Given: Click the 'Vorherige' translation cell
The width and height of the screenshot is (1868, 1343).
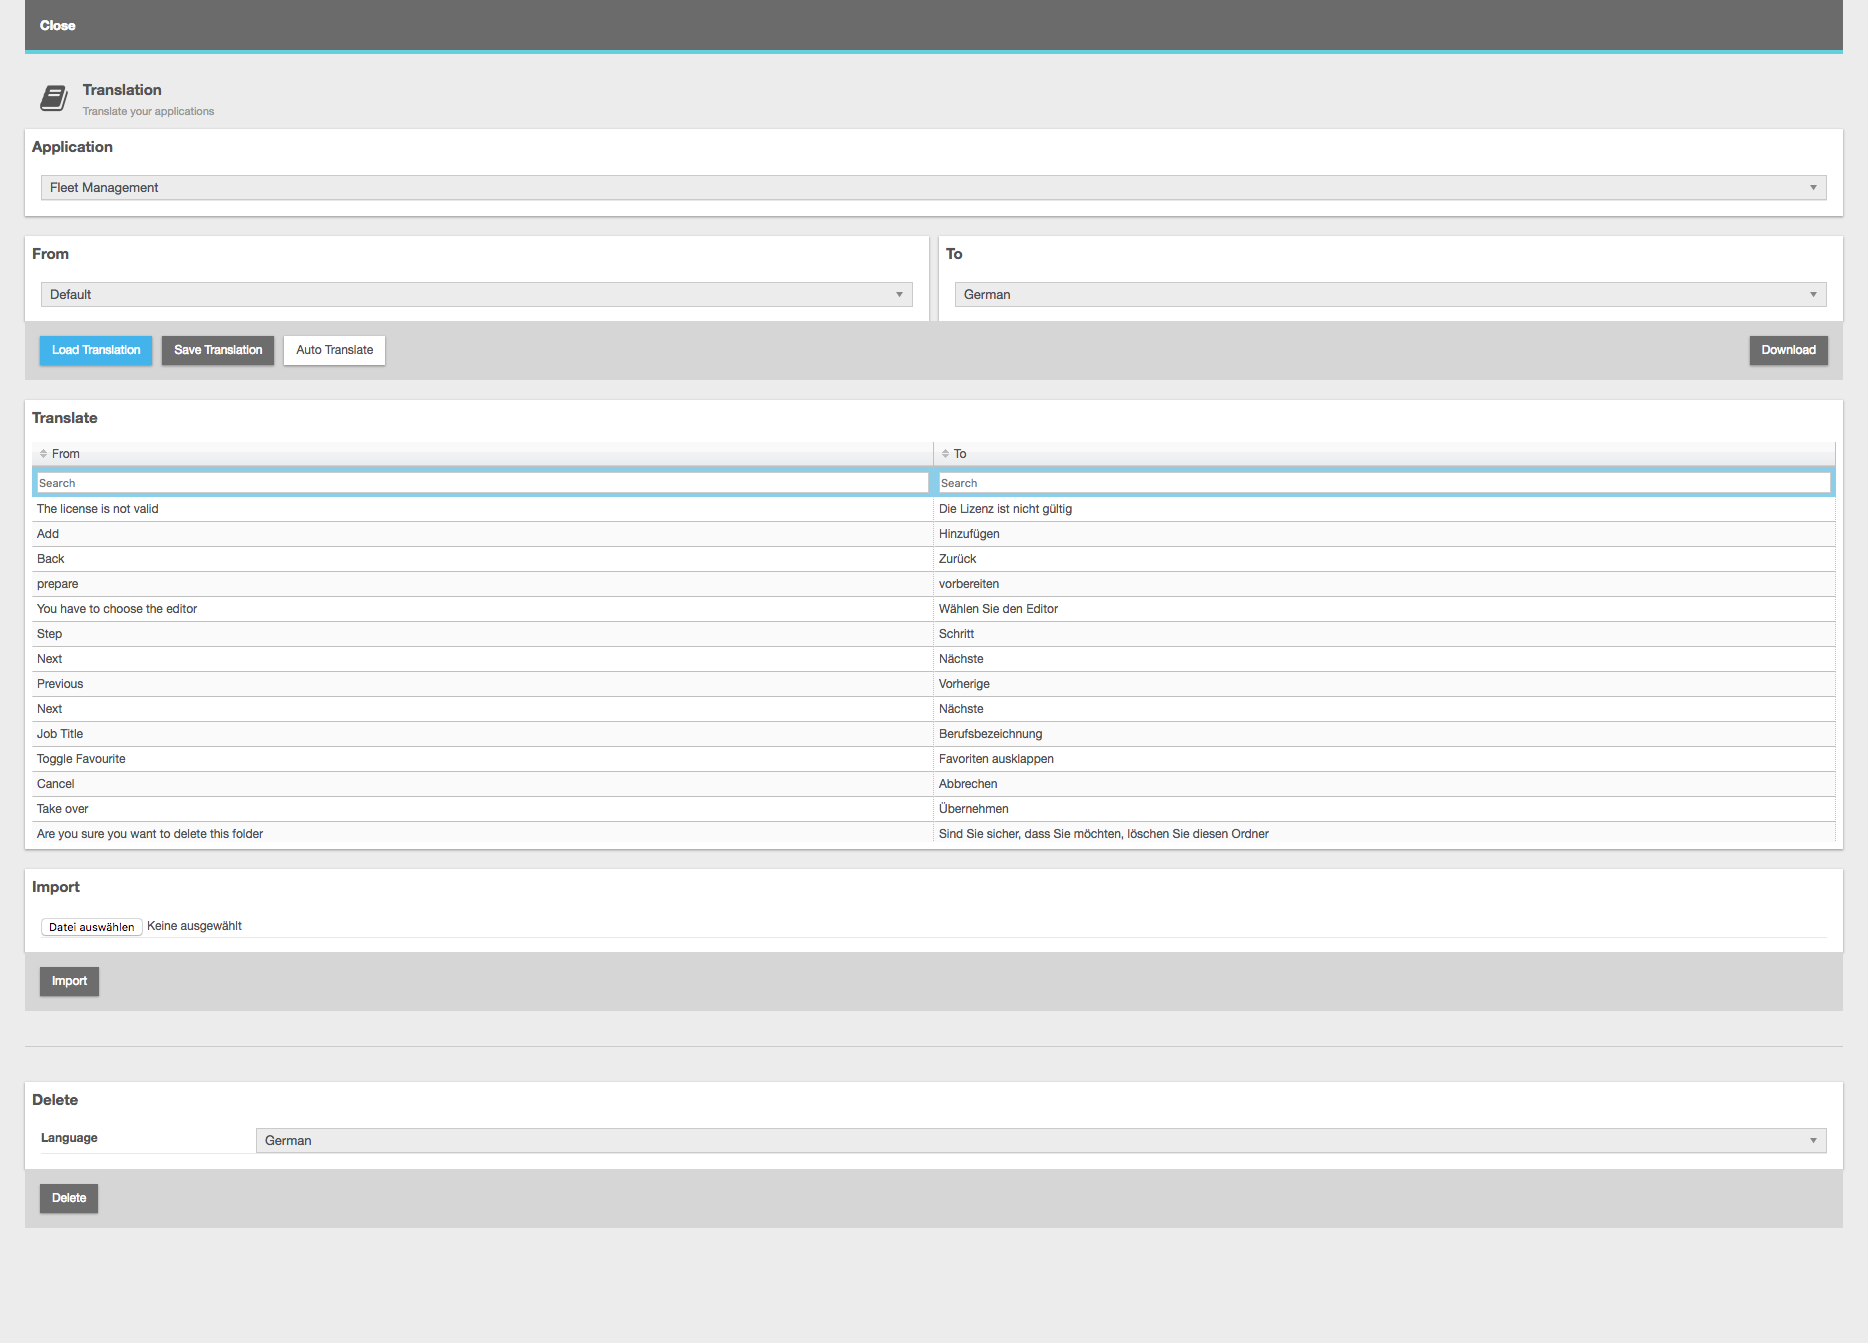Looking at the screenshot, I should pyautogui.click(x=1384, y=684).
